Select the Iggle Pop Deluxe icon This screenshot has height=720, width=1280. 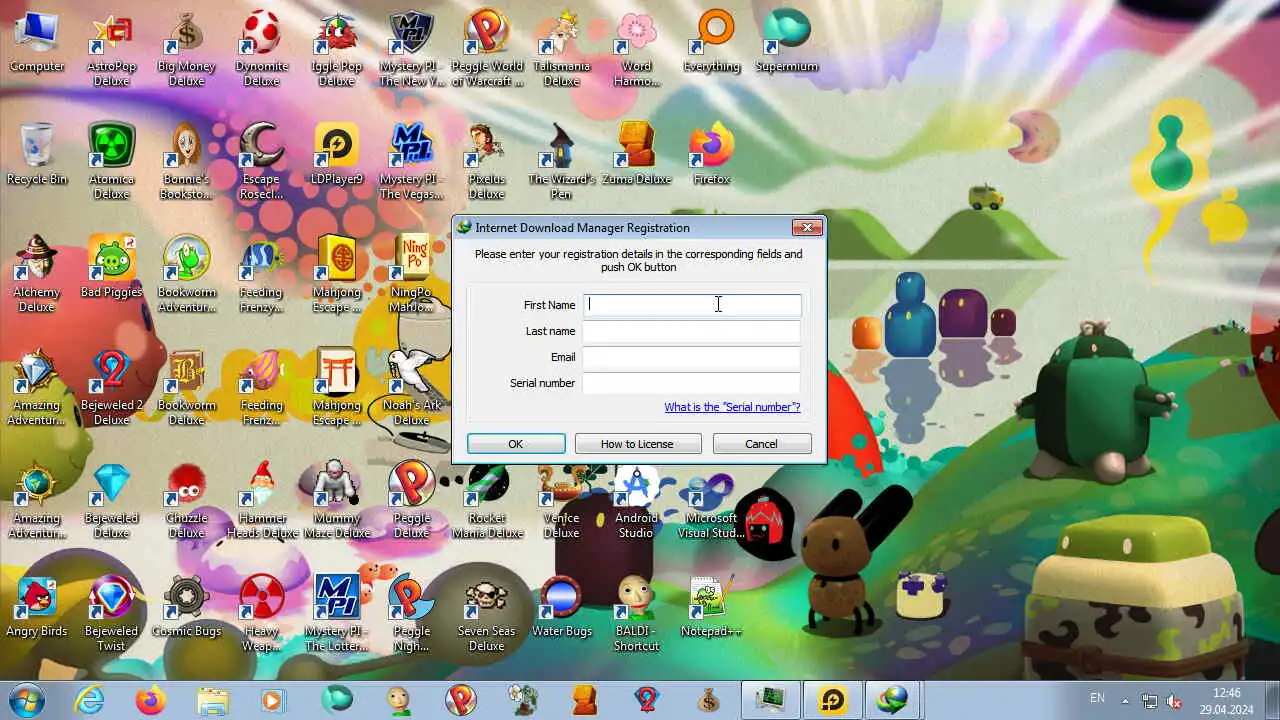(336, 48)
